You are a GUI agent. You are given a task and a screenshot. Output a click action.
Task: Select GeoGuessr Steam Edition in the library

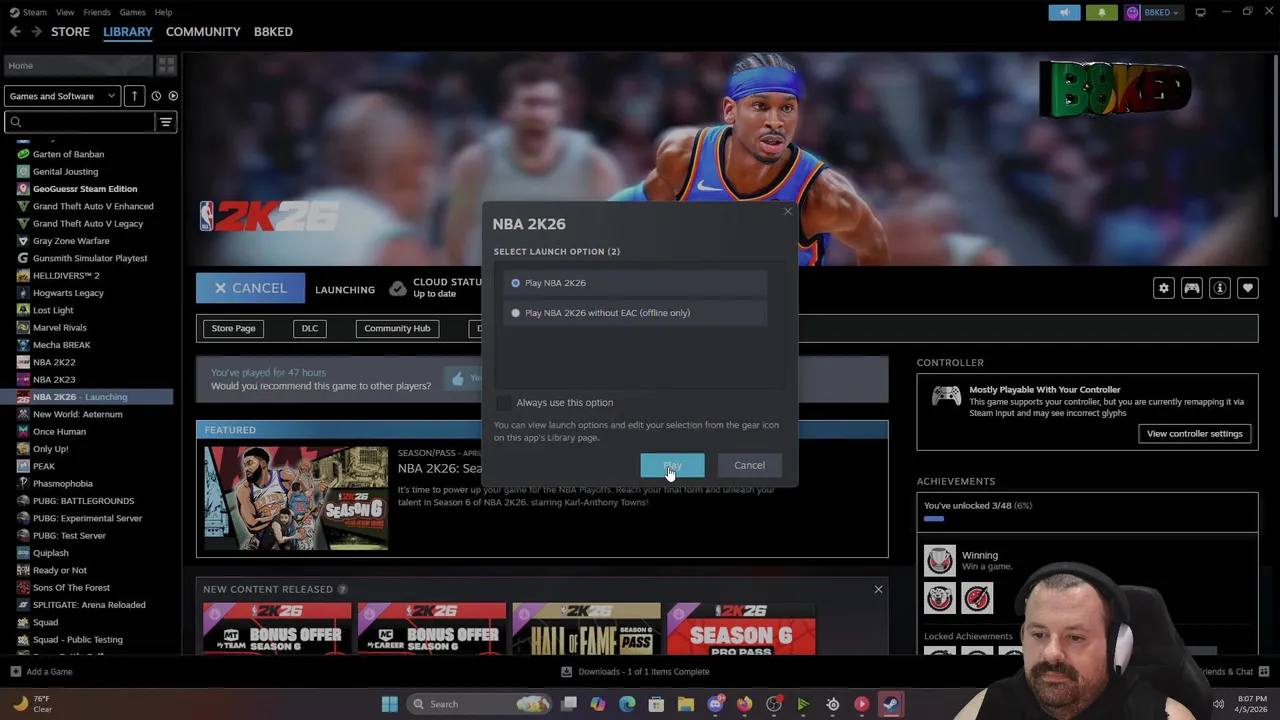[x=85, y=189]
